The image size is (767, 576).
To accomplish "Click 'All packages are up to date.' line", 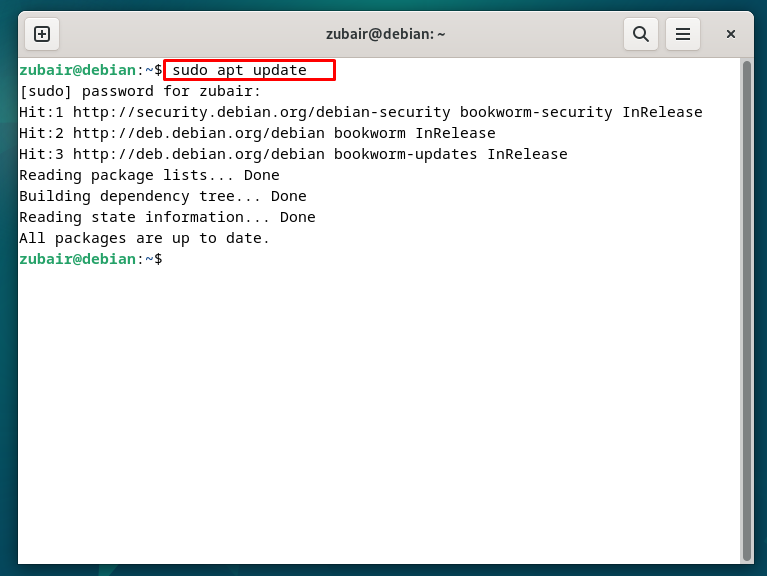I will (144, 239).
